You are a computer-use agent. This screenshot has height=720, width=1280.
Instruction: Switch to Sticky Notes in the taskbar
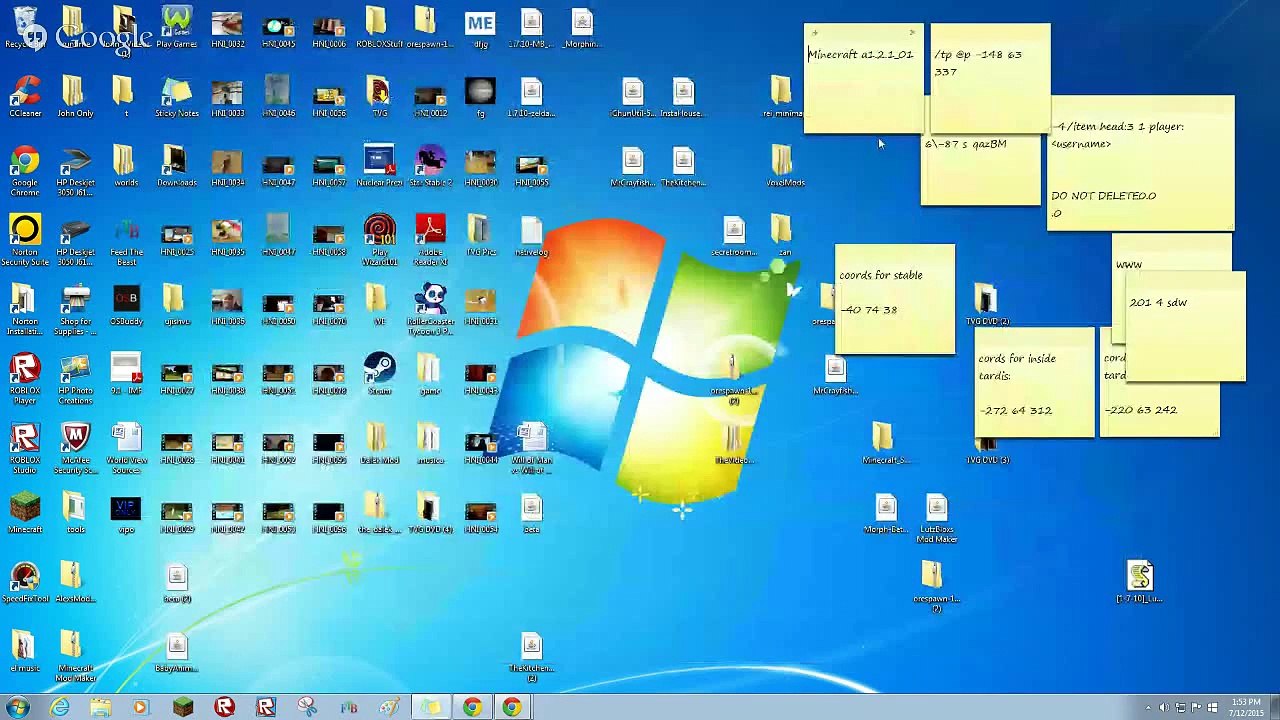tap(430, 707)
